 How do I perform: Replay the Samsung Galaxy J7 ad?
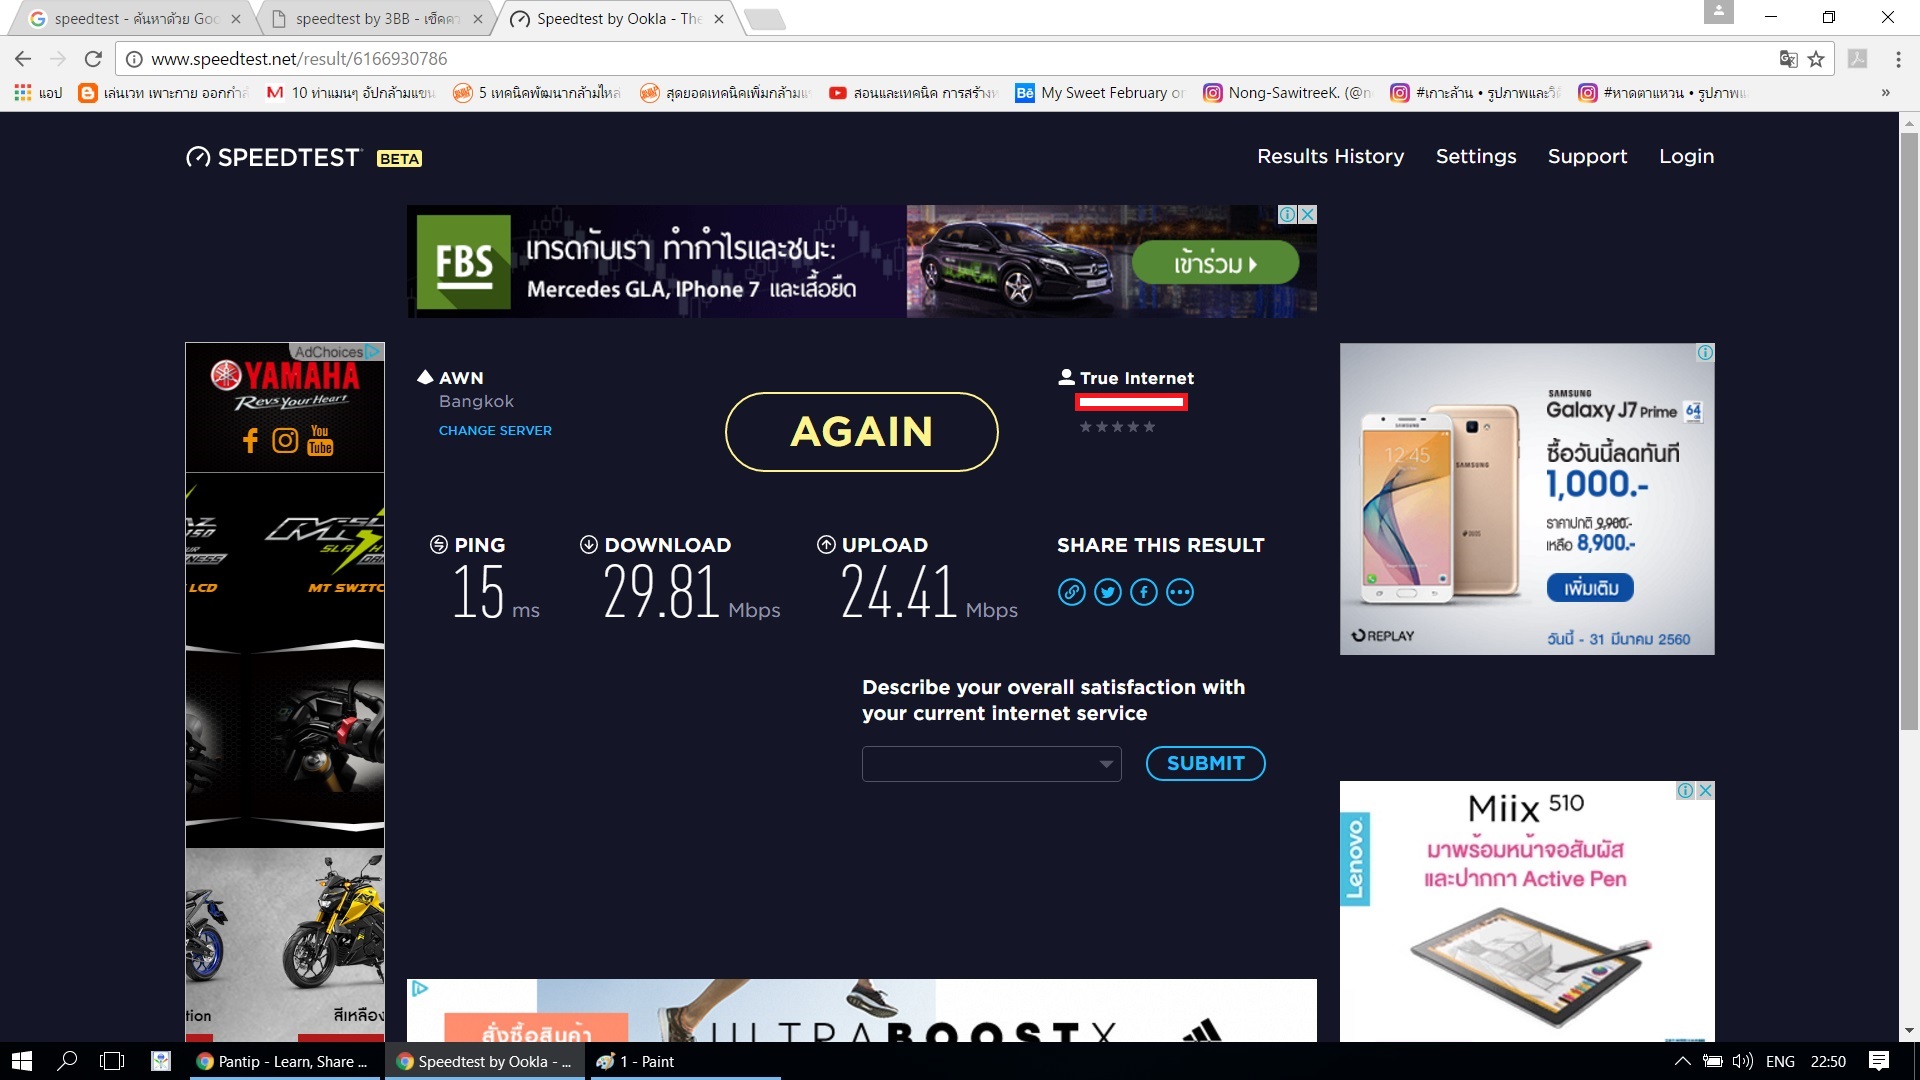tap(1383, 636)
